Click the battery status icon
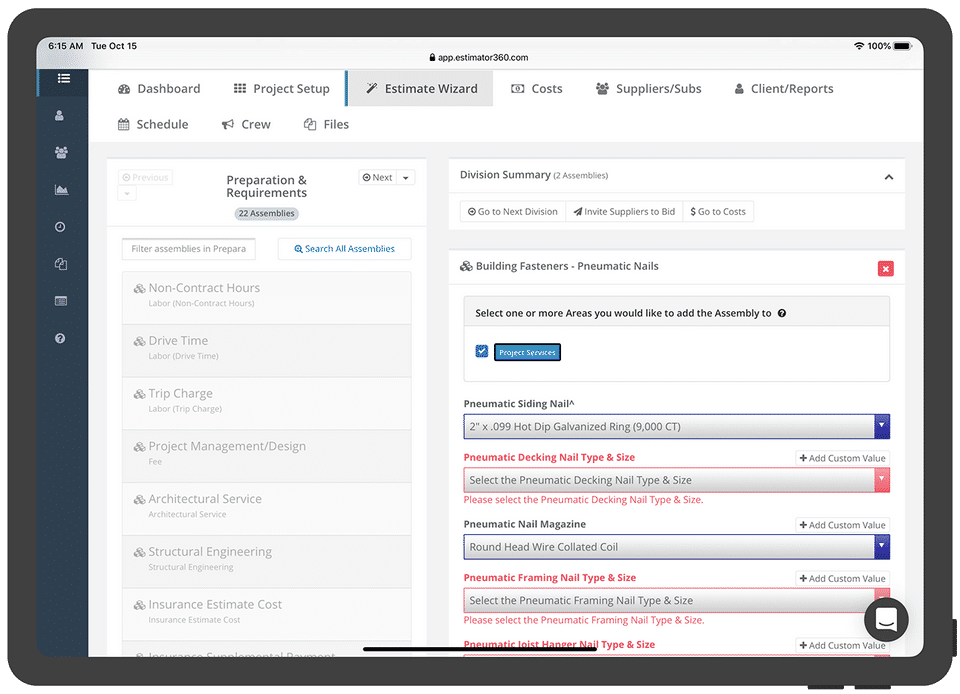Screen dimensions: 960x694 tap(902, 46)
